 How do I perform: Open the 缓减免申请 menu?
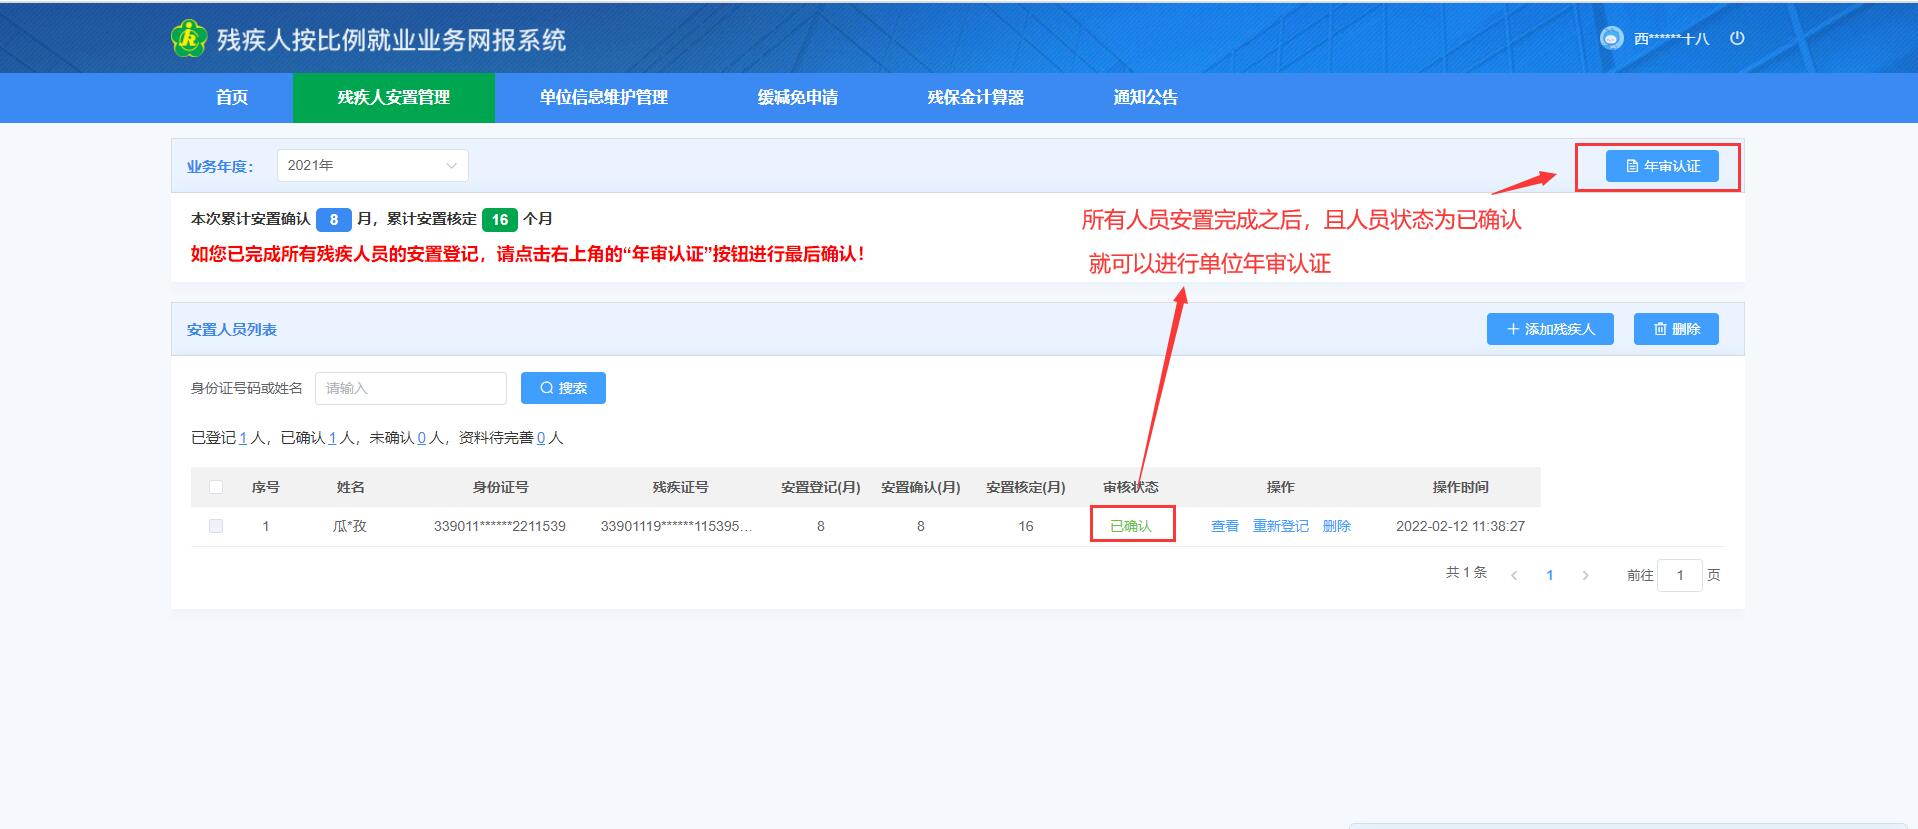click(x=797, y=97)
